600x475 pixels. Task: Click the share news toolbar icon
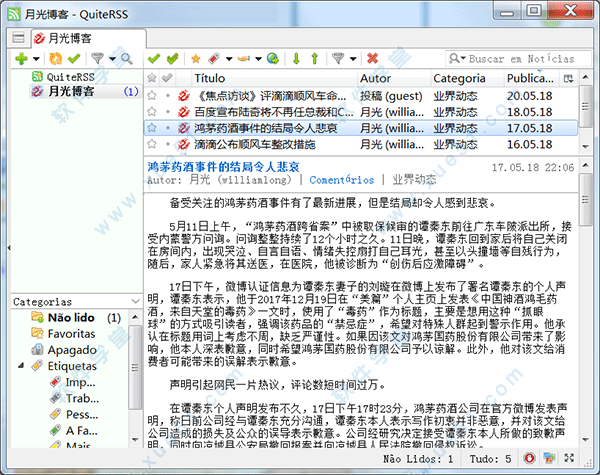(244, 59)
